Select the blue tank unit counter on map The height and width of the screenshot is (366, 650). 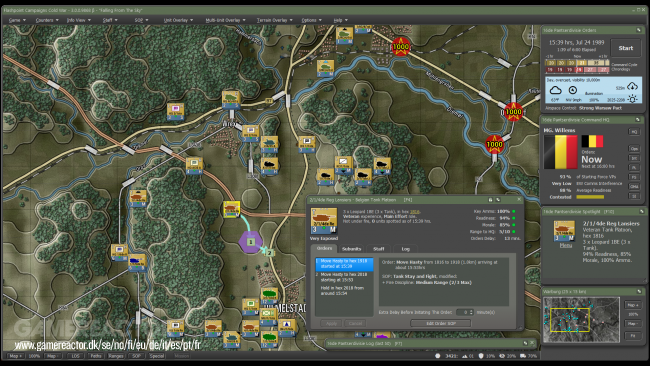point(136,262)
